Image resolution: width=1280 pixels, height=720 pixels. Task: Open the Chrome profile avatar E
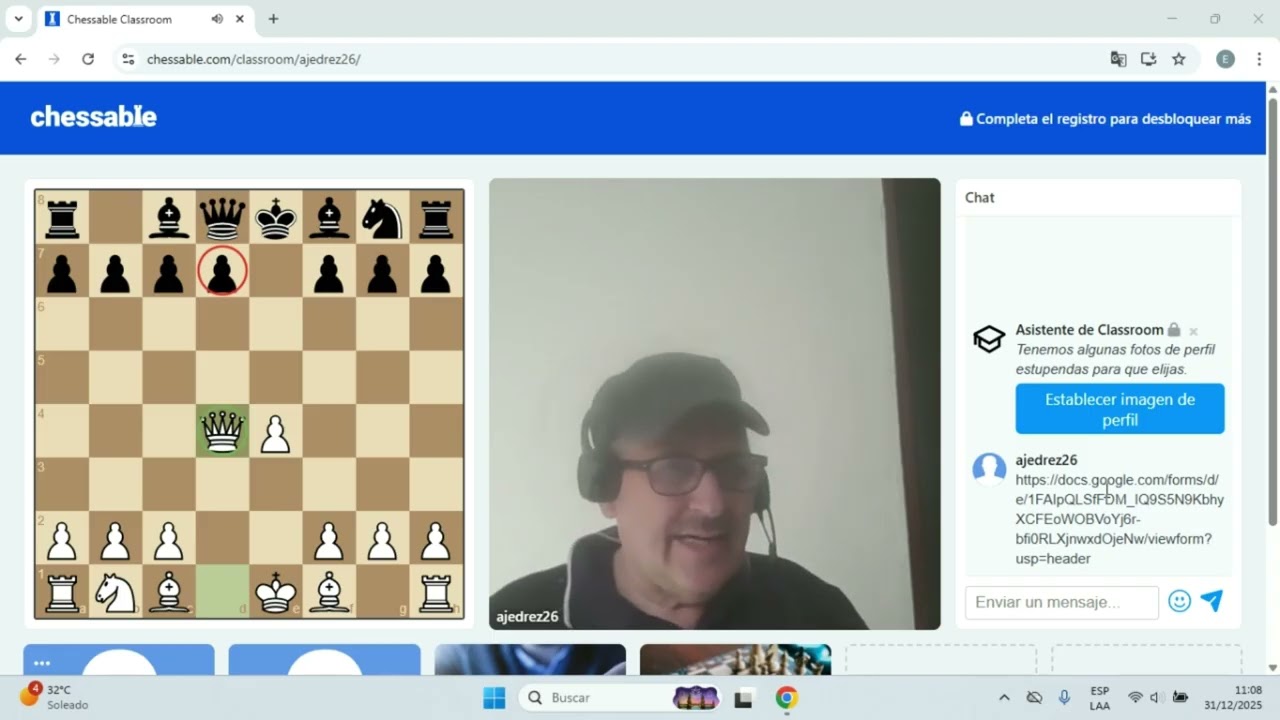tap(1225, 59)
